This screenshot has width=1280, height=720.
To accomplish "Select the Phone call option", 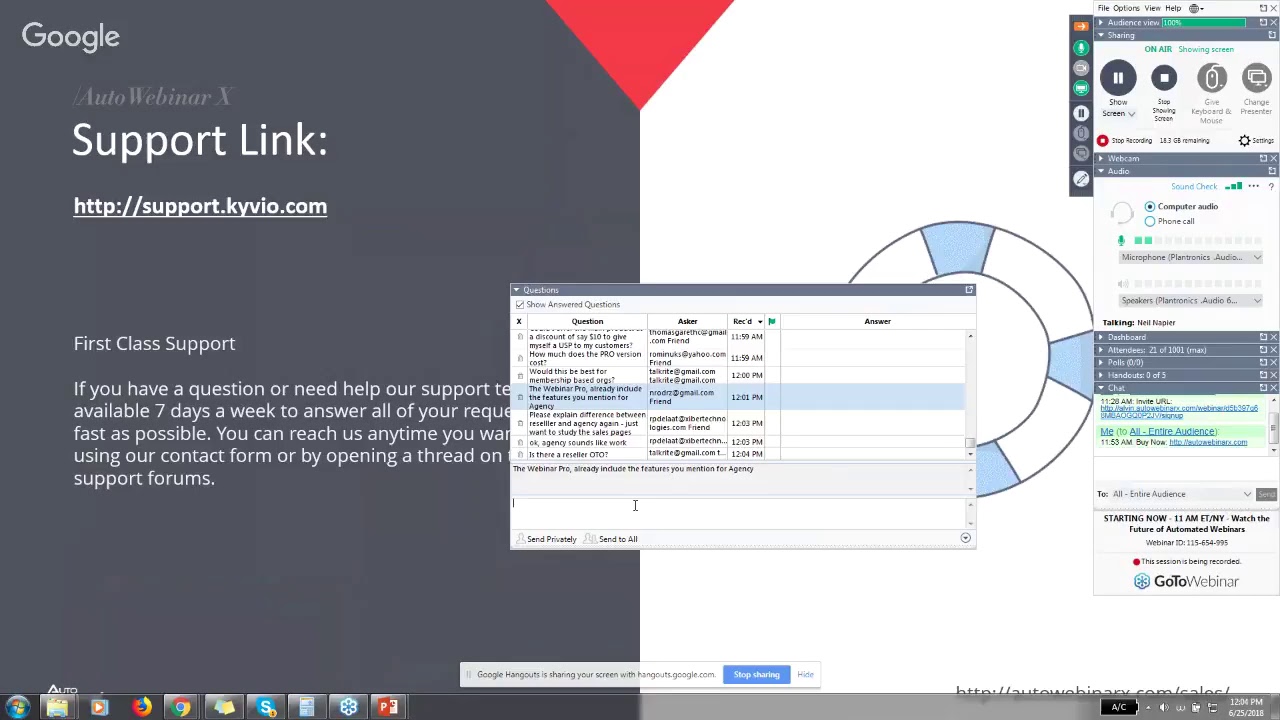I will pyautogui.click(x=1150, y=221).
